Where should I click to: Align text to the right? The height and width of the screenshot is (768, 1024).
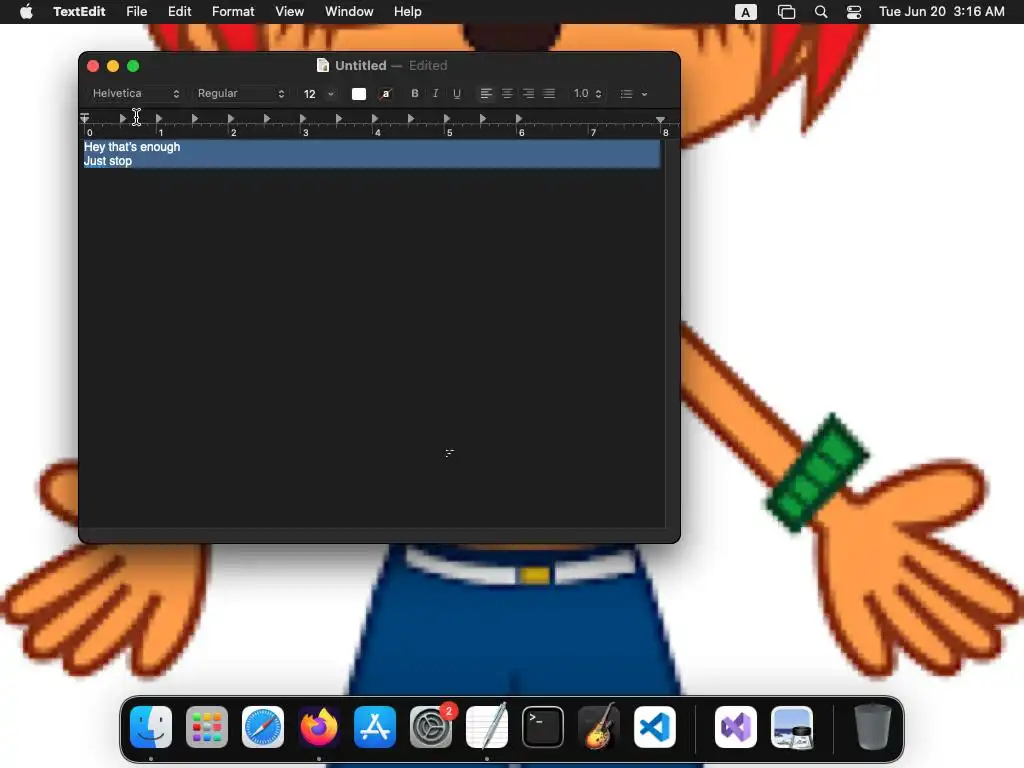coord(528,93)
